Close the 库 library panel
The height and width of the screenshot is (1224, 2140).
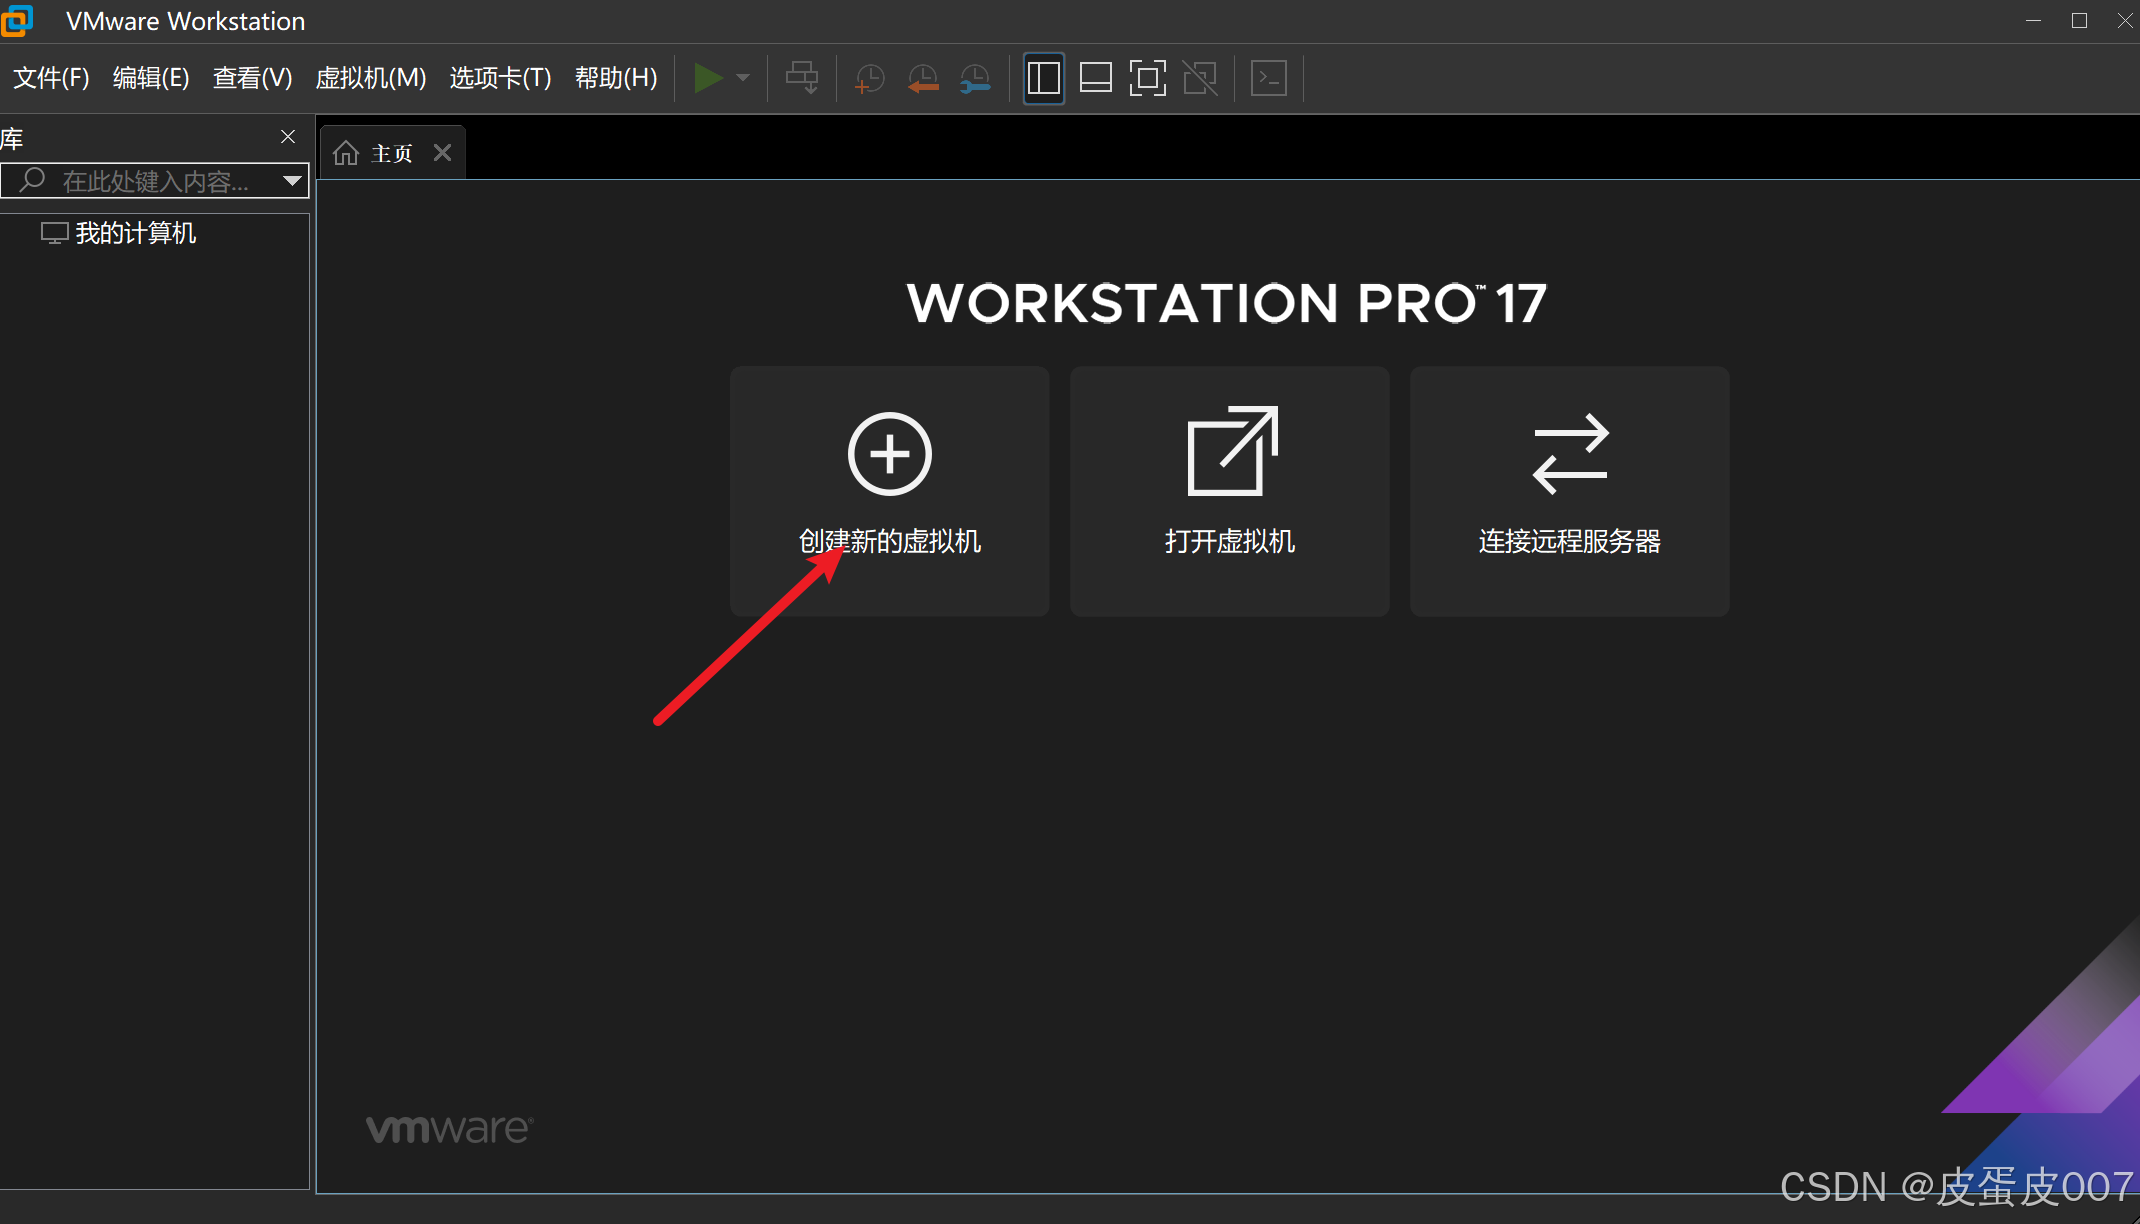coord(288,137)
